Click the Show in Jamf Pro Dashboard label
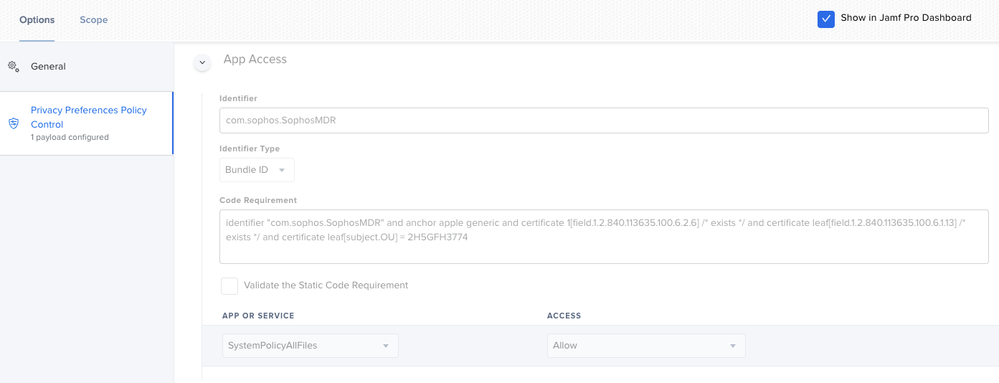 point(906,18)
